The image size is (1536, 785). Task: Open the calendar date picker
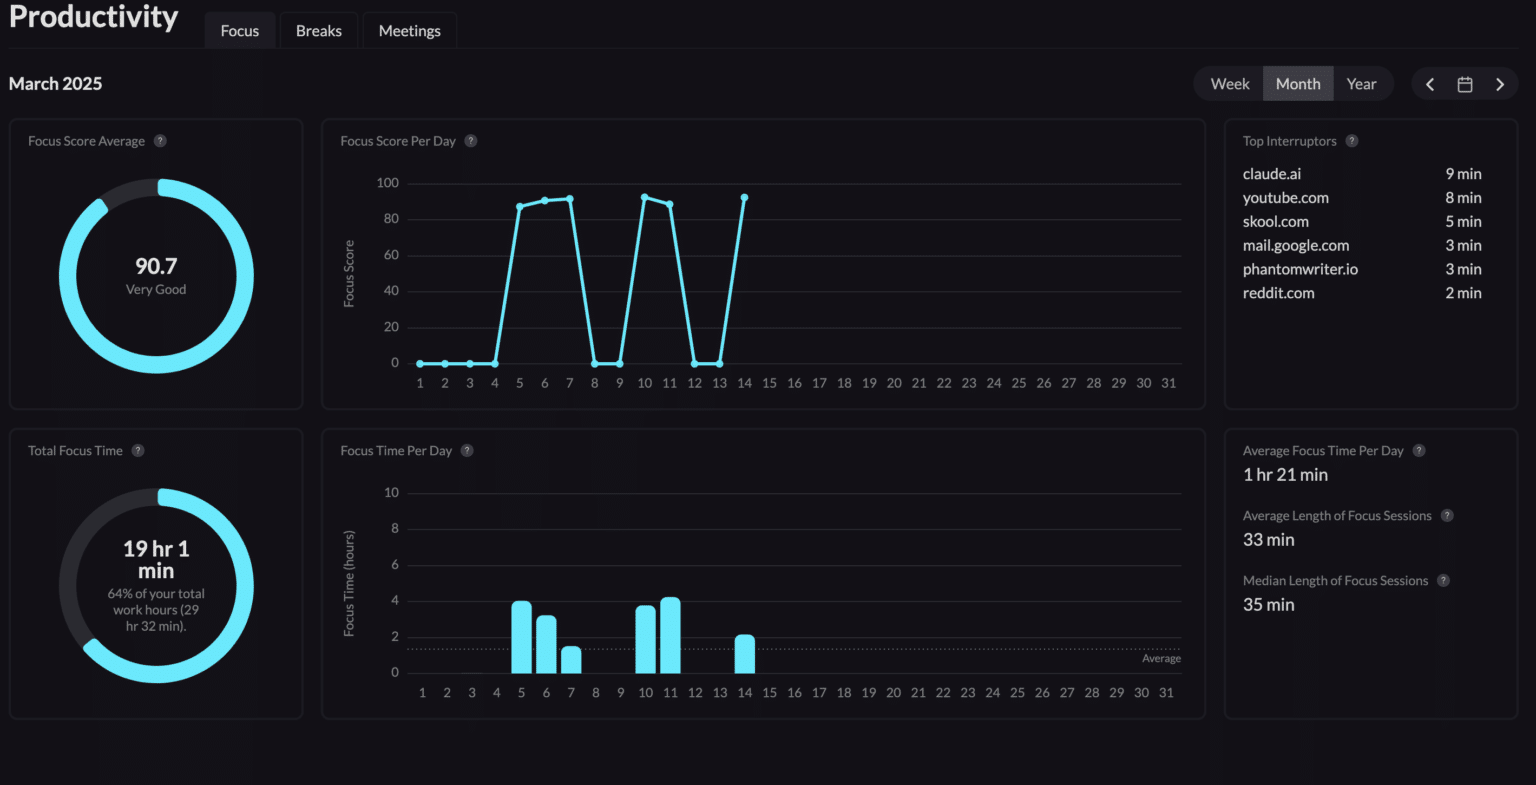(x=1465, y=84)
